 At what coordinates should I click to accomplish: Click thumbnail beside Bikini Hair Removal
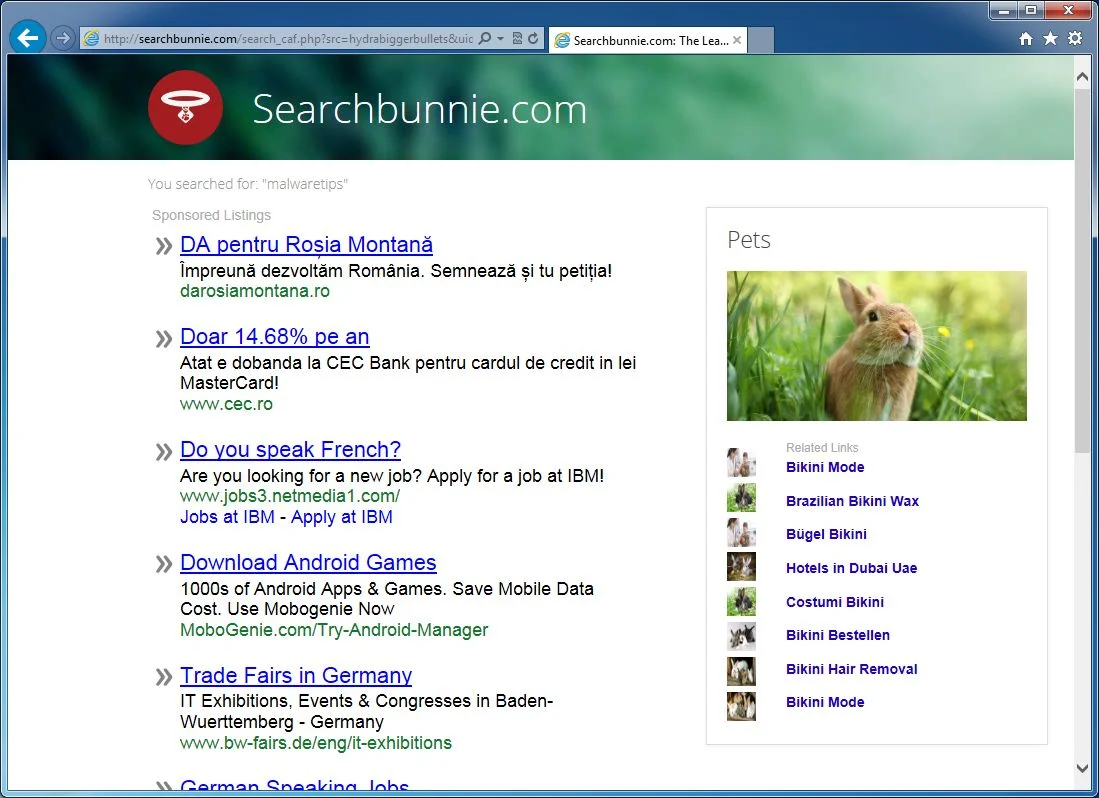coord(742,671)
